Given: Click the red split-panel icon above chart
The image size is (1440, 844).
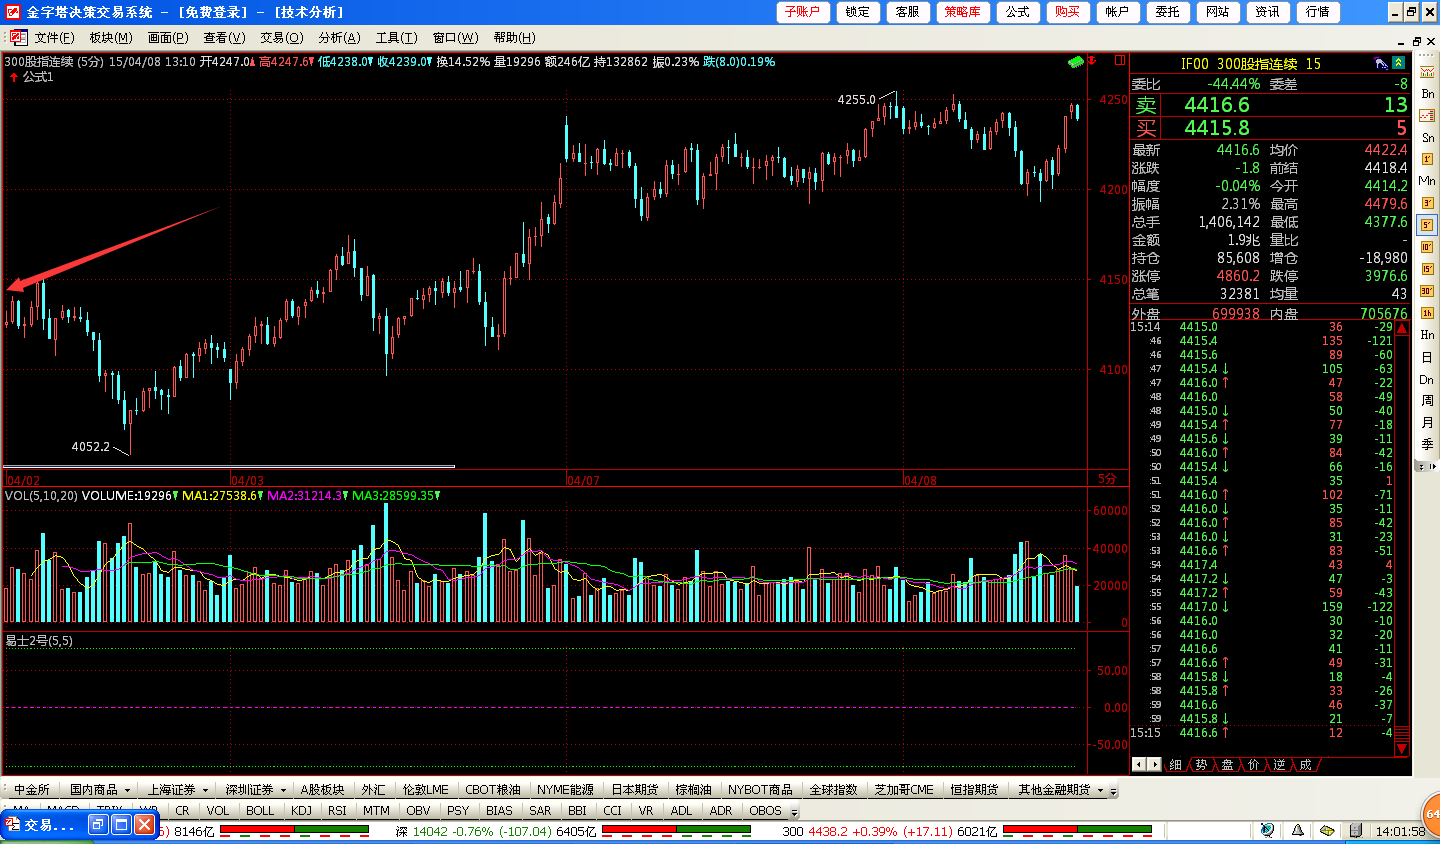Looking at the screenshot, I should 1120,60.
